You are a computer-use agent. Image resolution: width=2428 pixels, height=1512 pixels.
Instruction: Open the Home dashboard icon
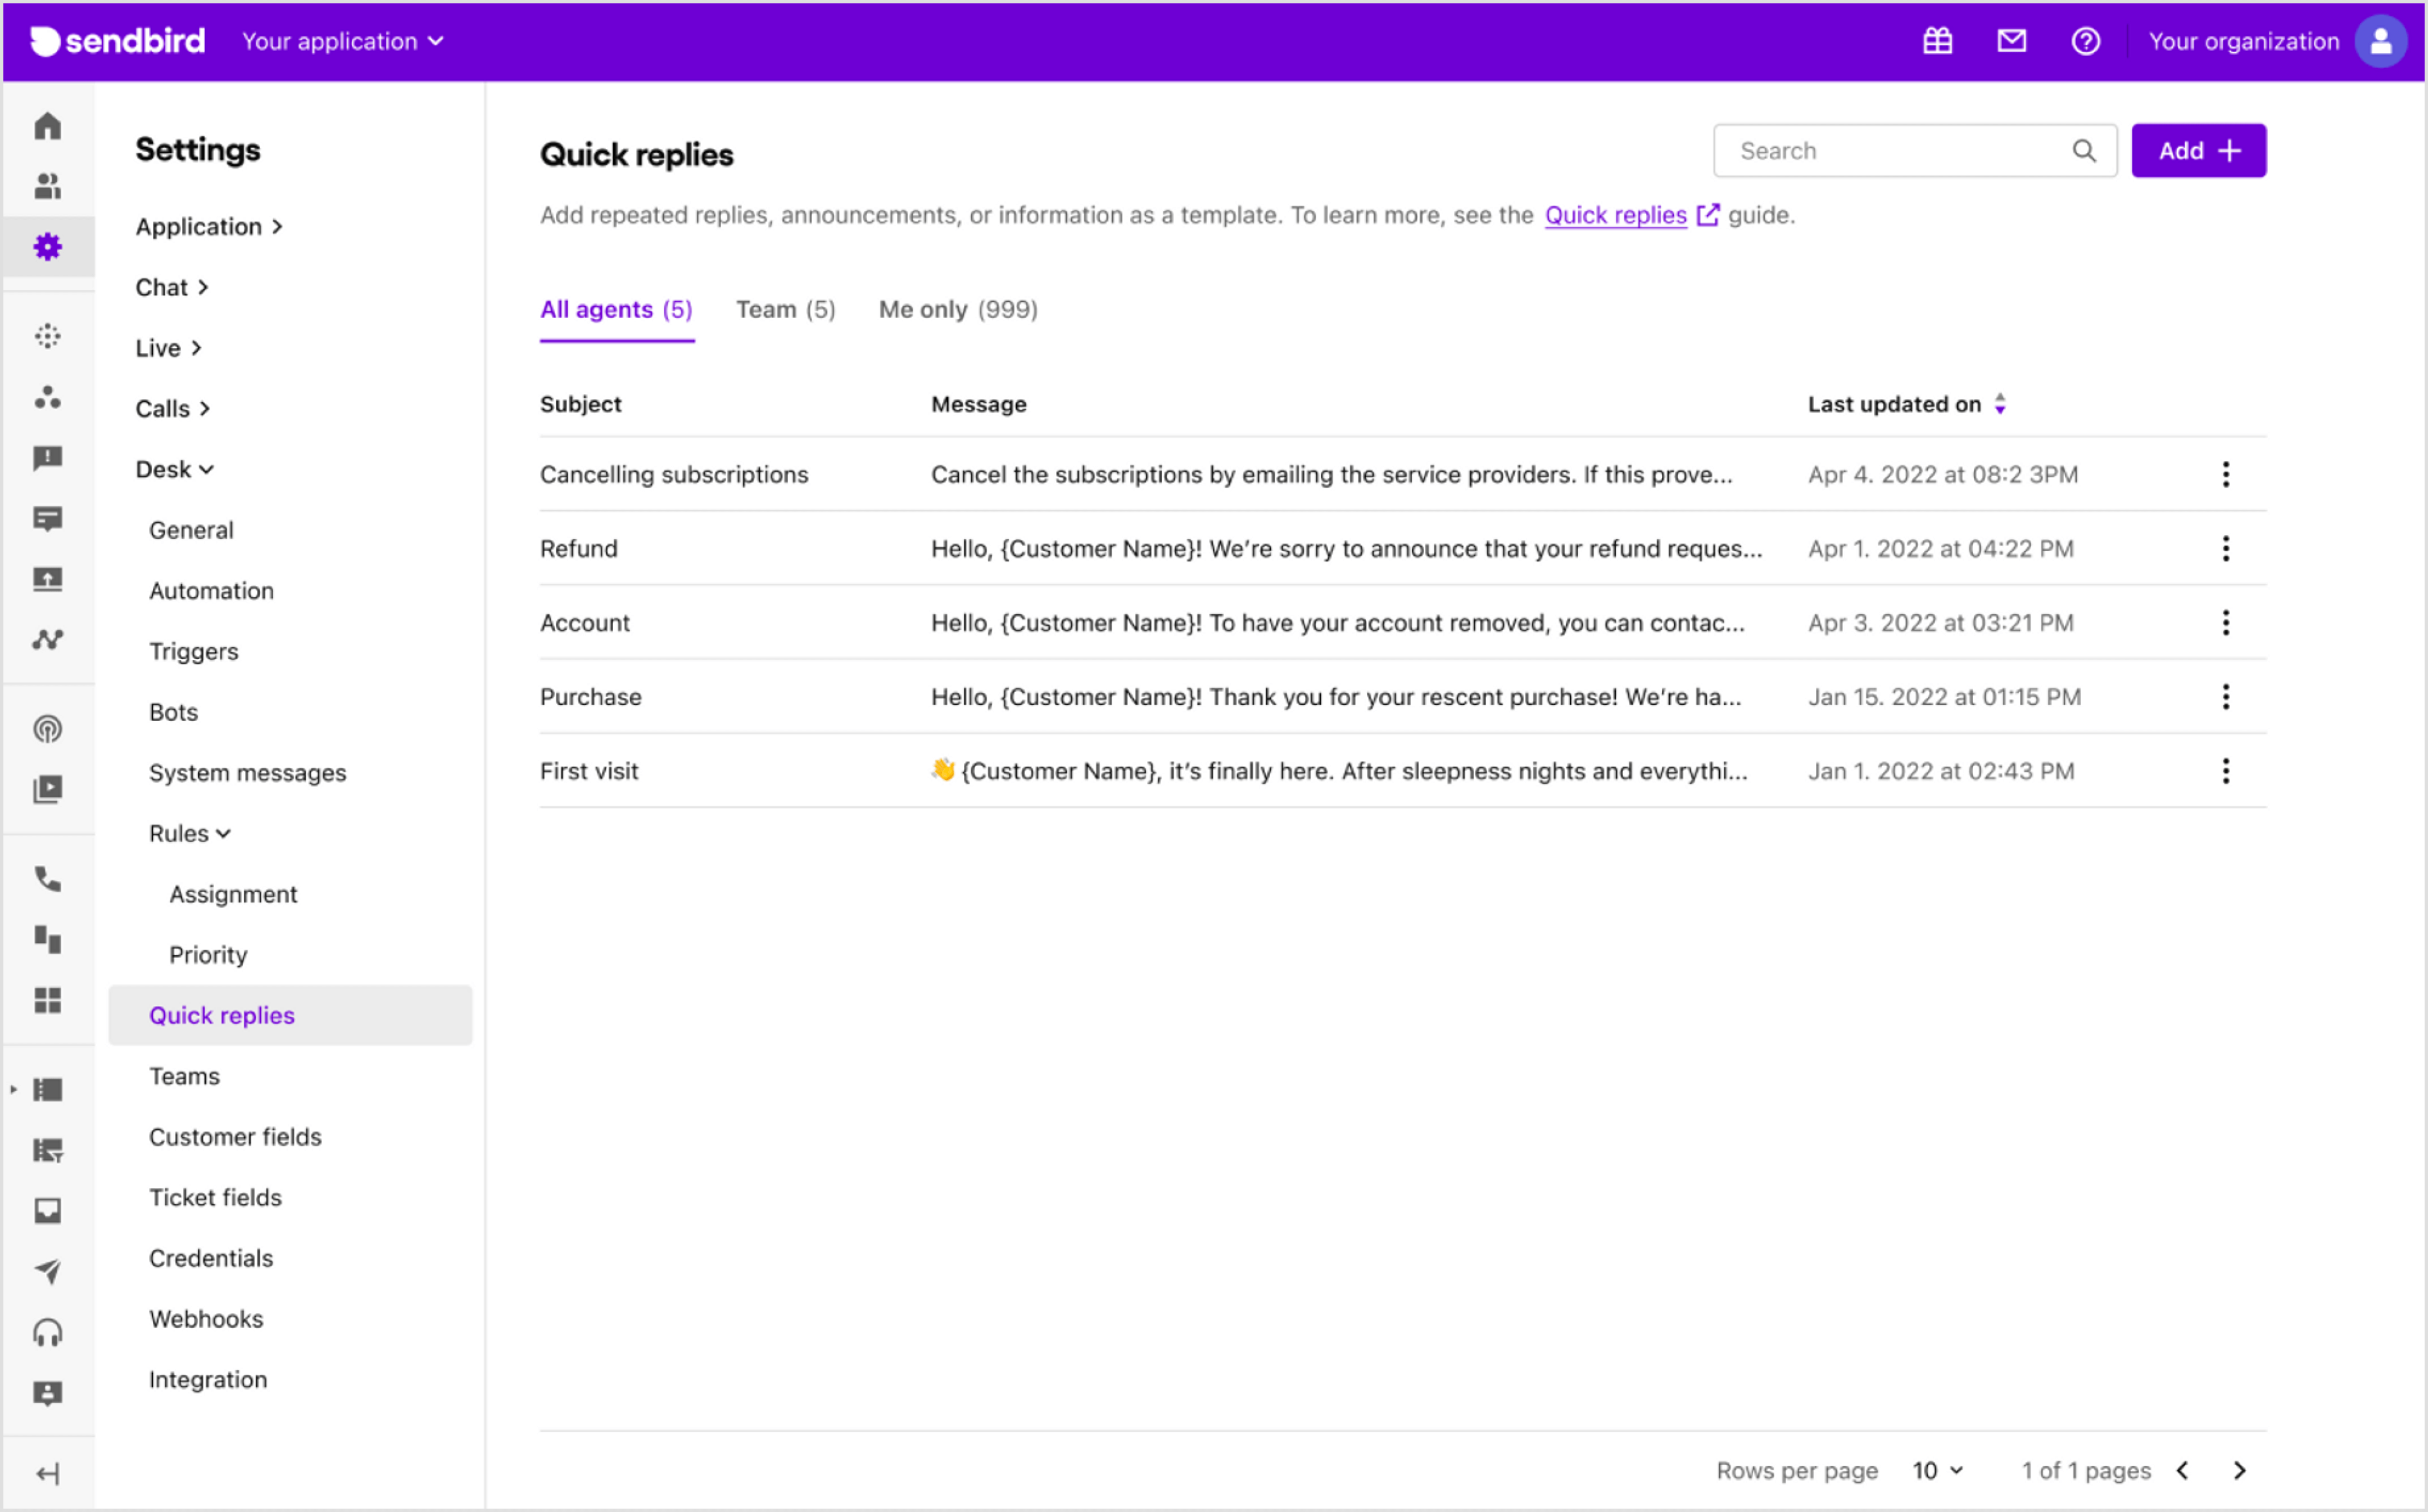(48, 126)
